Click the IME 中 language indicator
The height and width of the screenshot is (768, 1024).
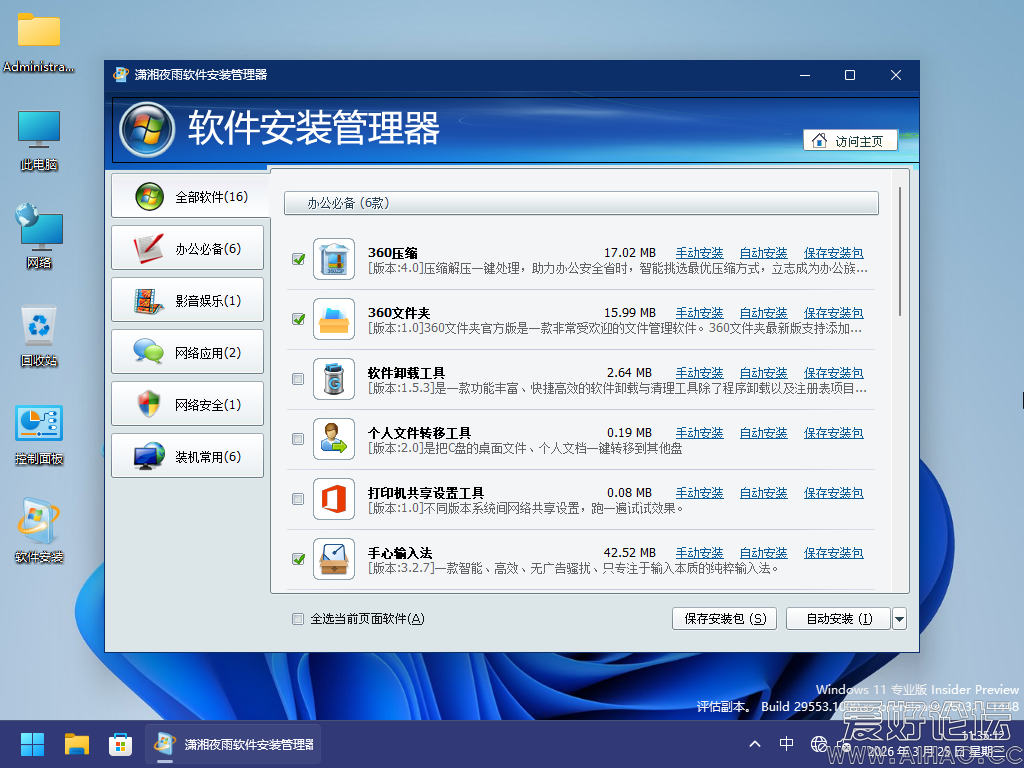click(x=786, y=743)
